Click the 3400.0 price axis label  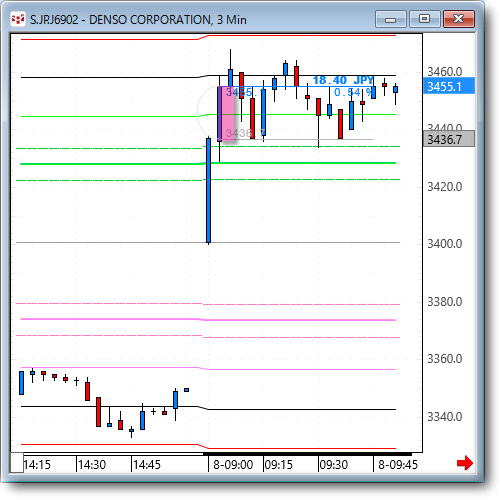coord(445,244)
